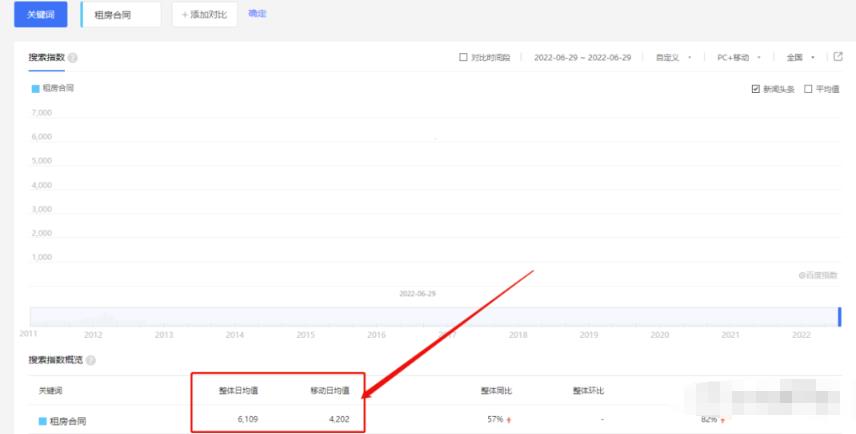The width and height of the screenshot is (856, 434).
Task: Expand the PC+移动 device dropdown
Action: [739, 57]
